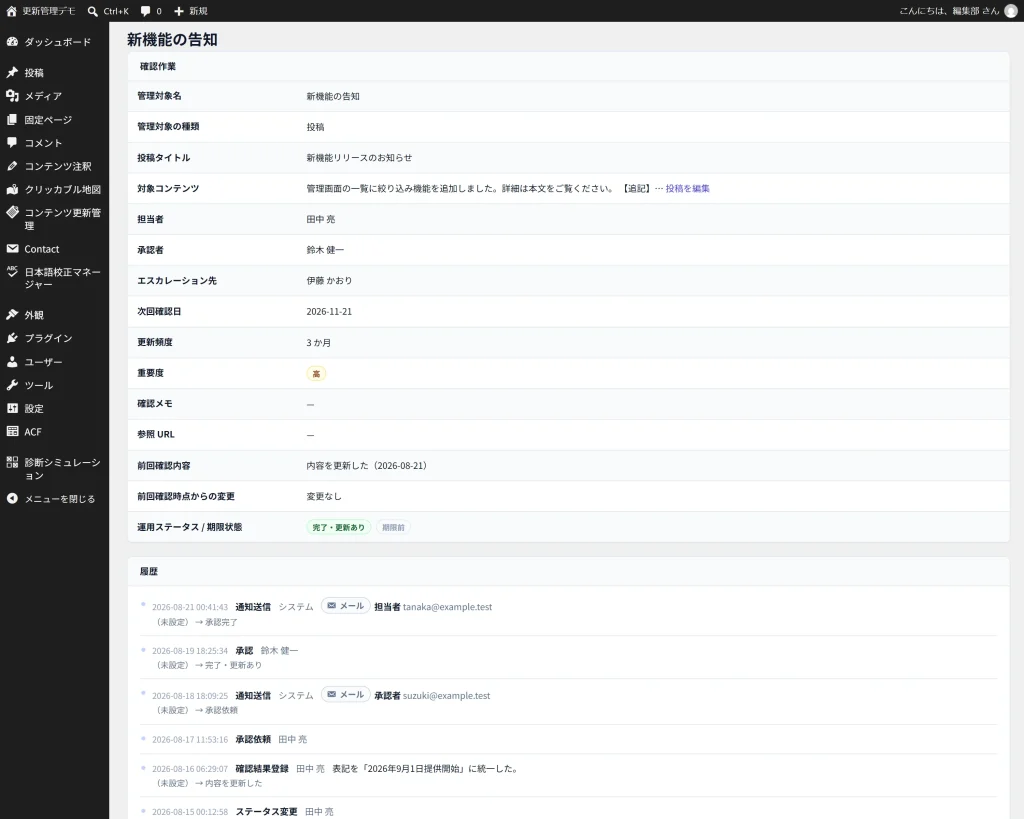Click the 確認結果登録 history entry
Viewport: 1024px width, 819px height.
[262, 769]
